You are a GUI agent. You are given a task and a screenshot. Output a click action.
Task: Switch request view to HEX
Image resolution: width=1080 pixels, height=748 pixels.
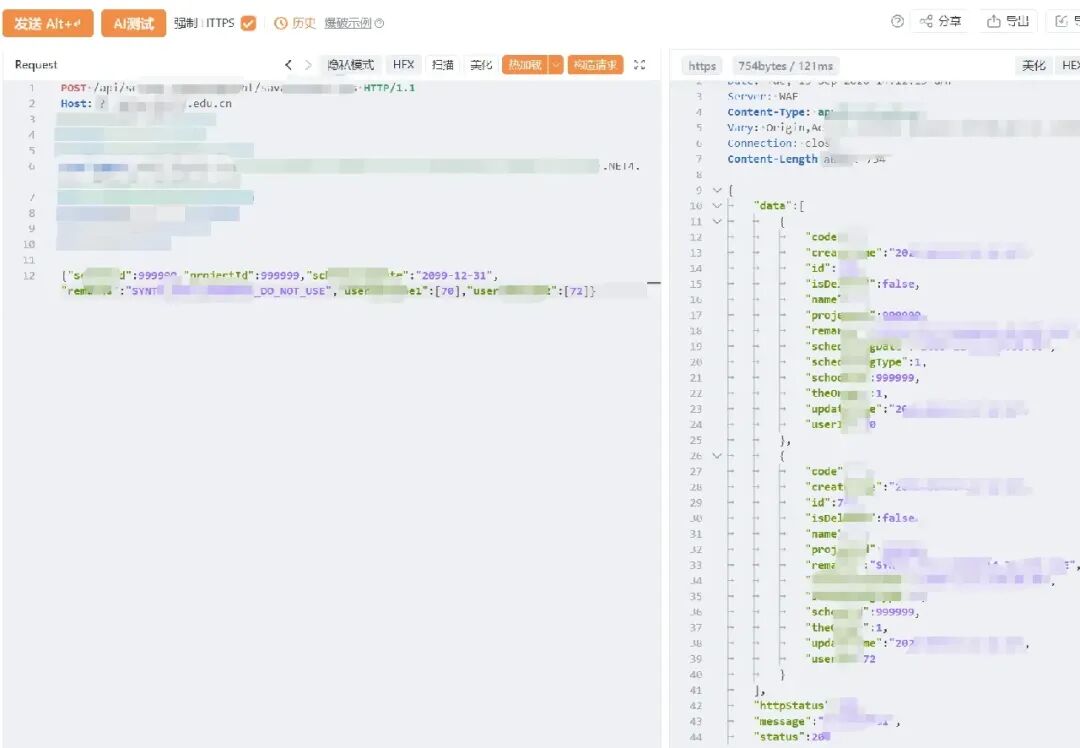(x=403, y=65)
